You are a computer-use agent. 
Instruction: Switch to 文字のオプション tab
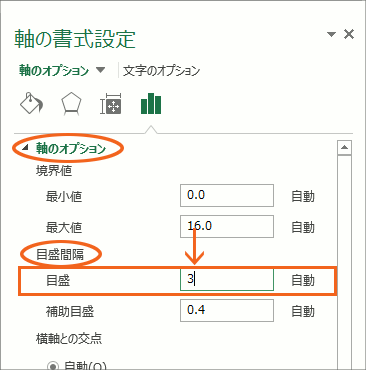tap(161, 71)
